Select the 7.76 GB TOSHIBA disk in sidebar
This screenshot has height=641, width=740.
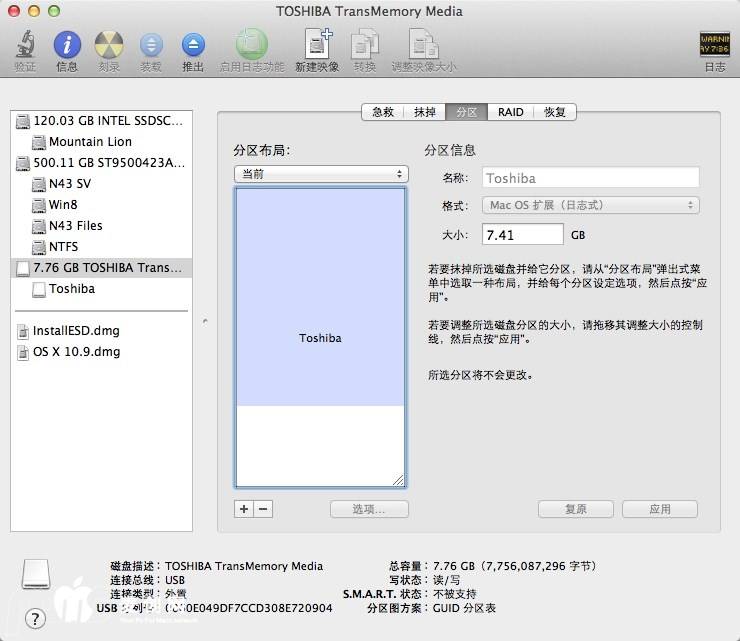click(x=107, y=268)
